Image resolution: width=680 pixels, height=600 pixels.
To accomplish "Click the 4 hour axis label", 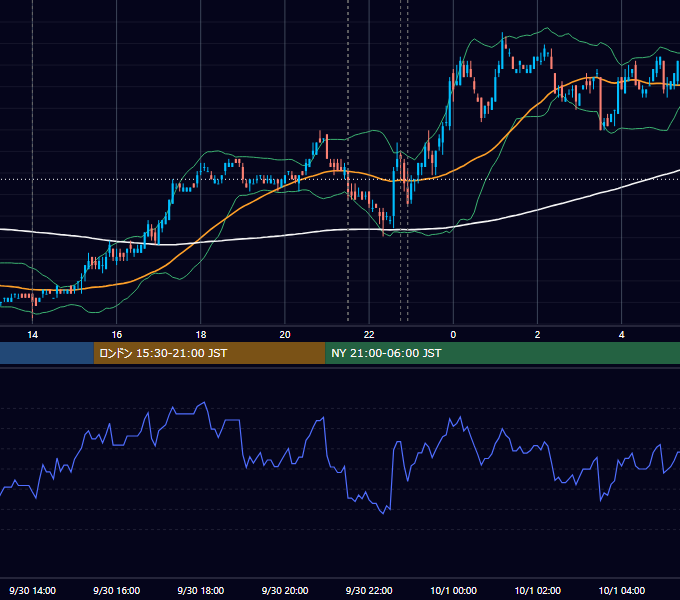I will (x=621, y=335).
